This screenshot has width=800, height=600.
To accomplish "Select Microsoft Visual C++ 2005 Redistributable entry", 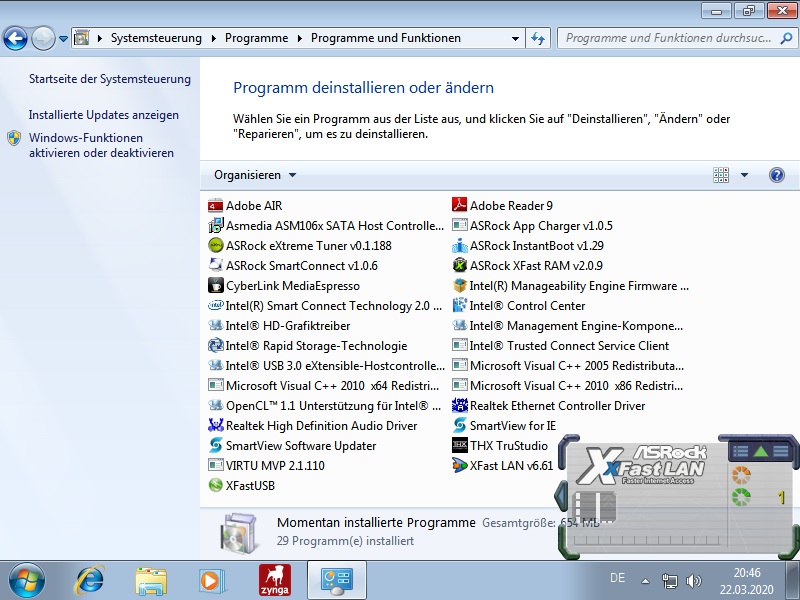I will [x=568, y=365].
